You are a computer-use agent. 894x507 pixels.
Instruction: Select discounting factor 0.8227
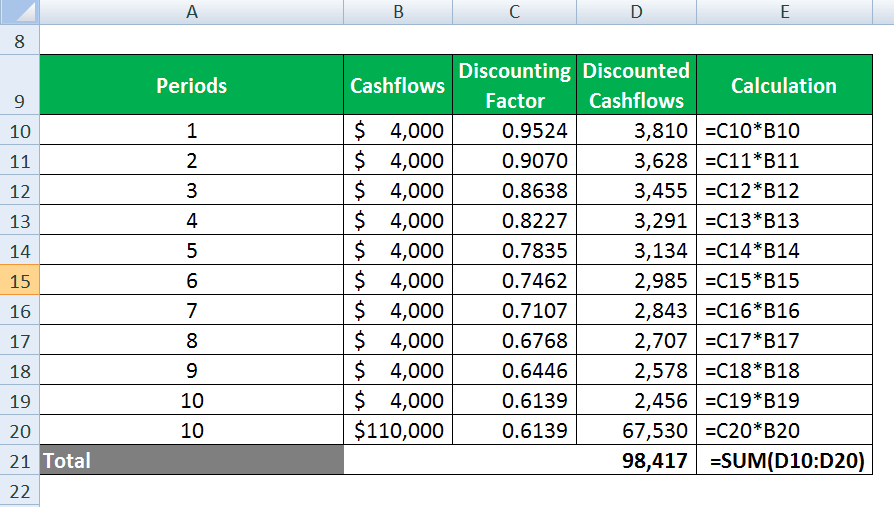(x=514, y=220)
